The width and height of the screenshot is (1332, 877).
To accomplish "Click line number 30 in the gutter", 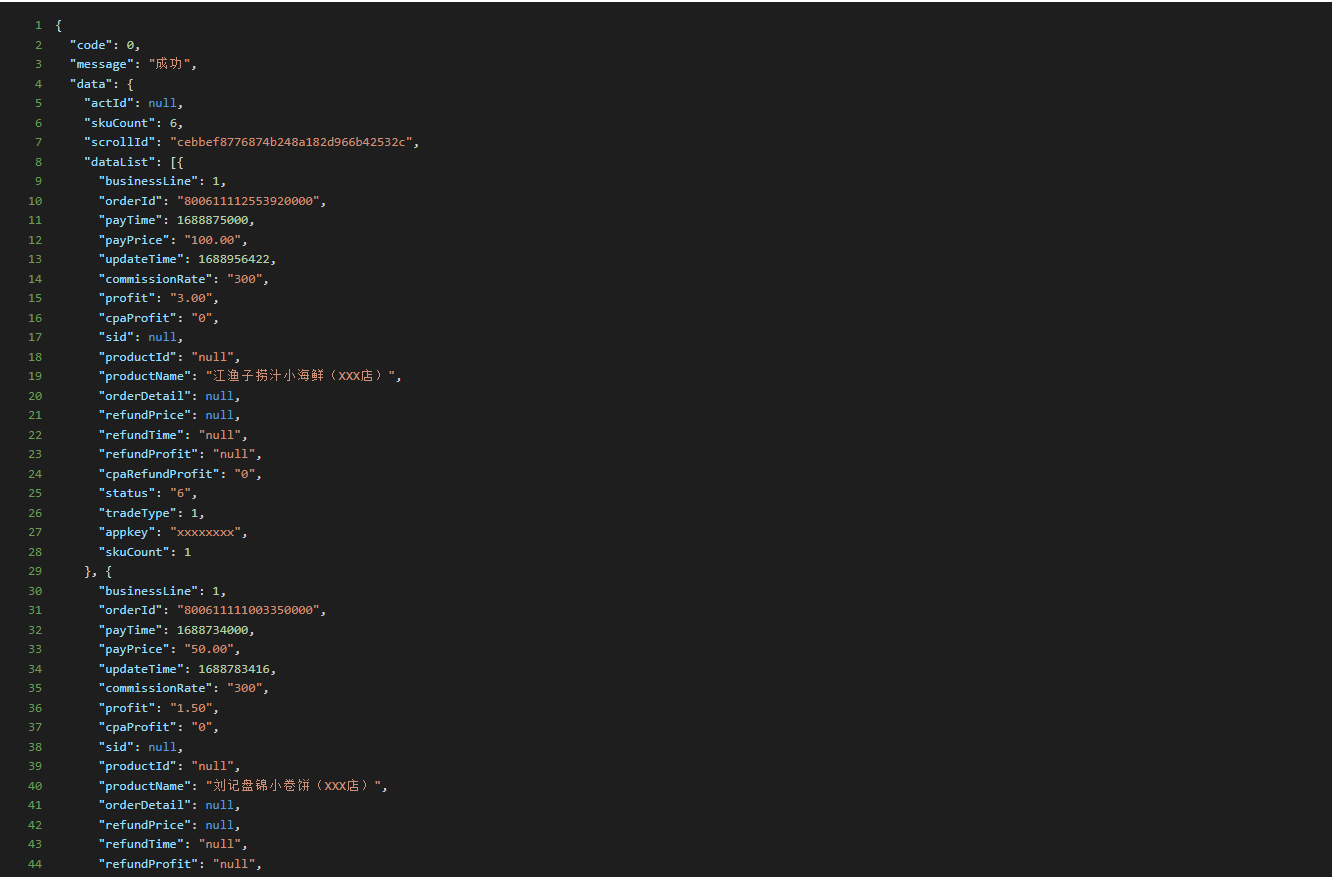I will pos(35,591).
